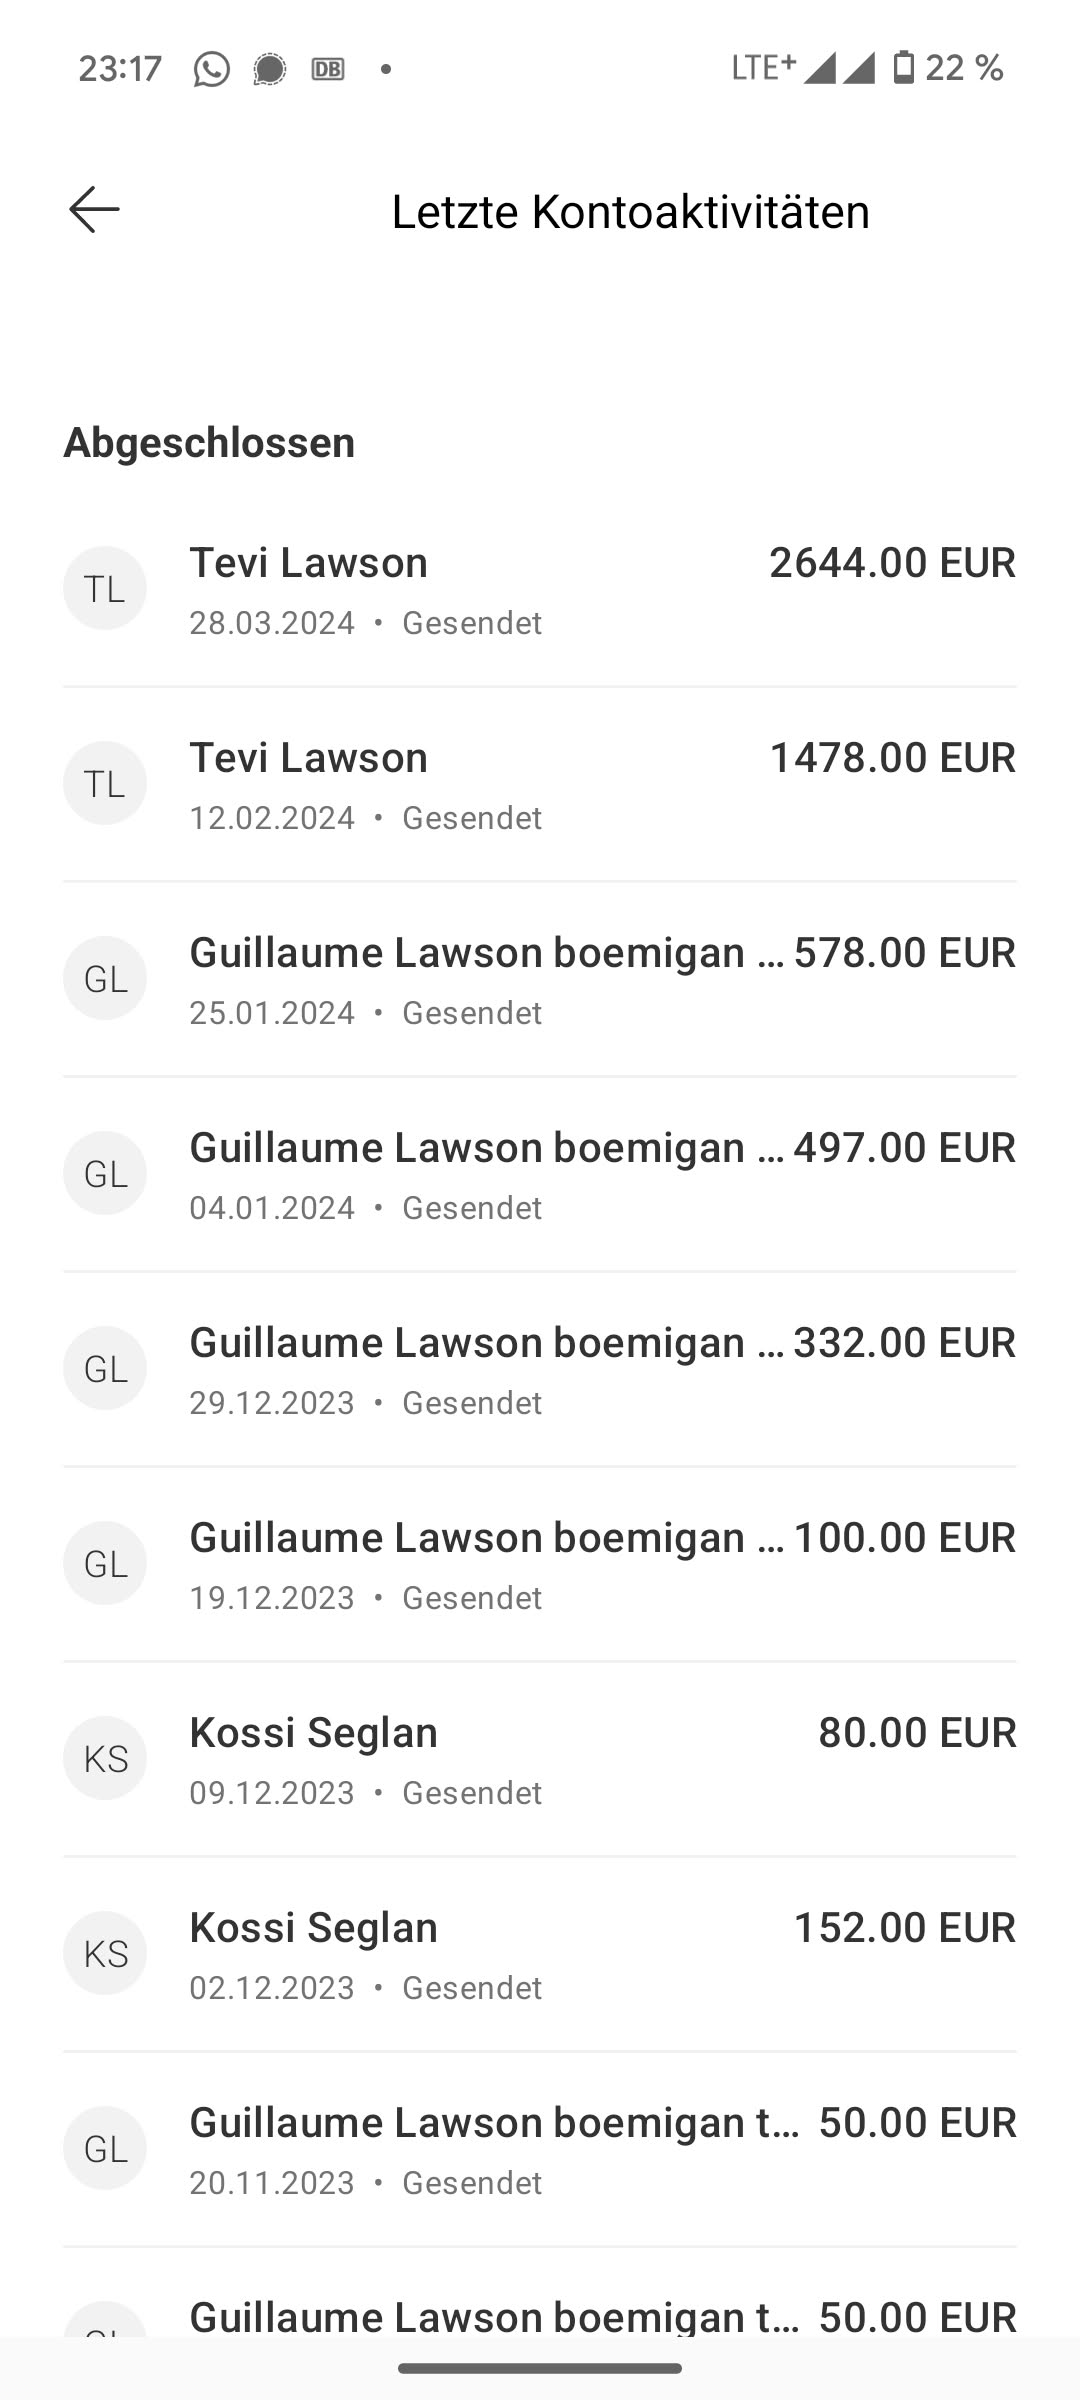Select the 332.00 EUR transfer entry
This screenshot has height=2400, width=1080.
pyautogui.click(x=540, y=1370)
